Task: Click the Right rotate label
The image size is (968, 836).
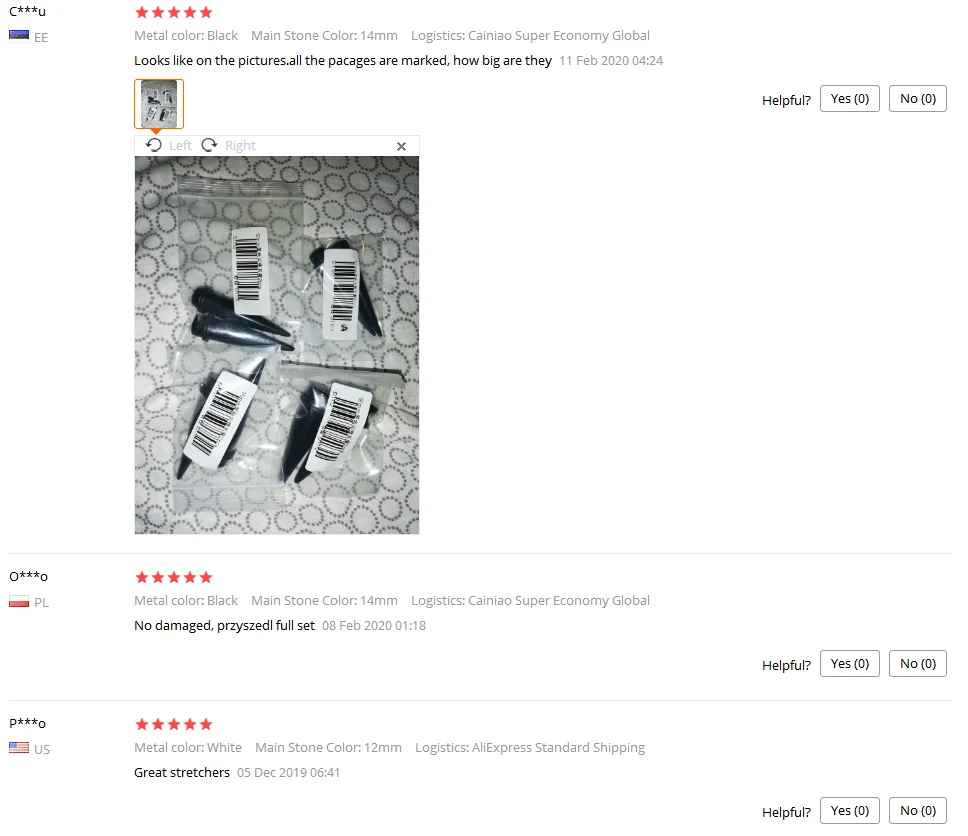Action: click(x=240, y=146)
